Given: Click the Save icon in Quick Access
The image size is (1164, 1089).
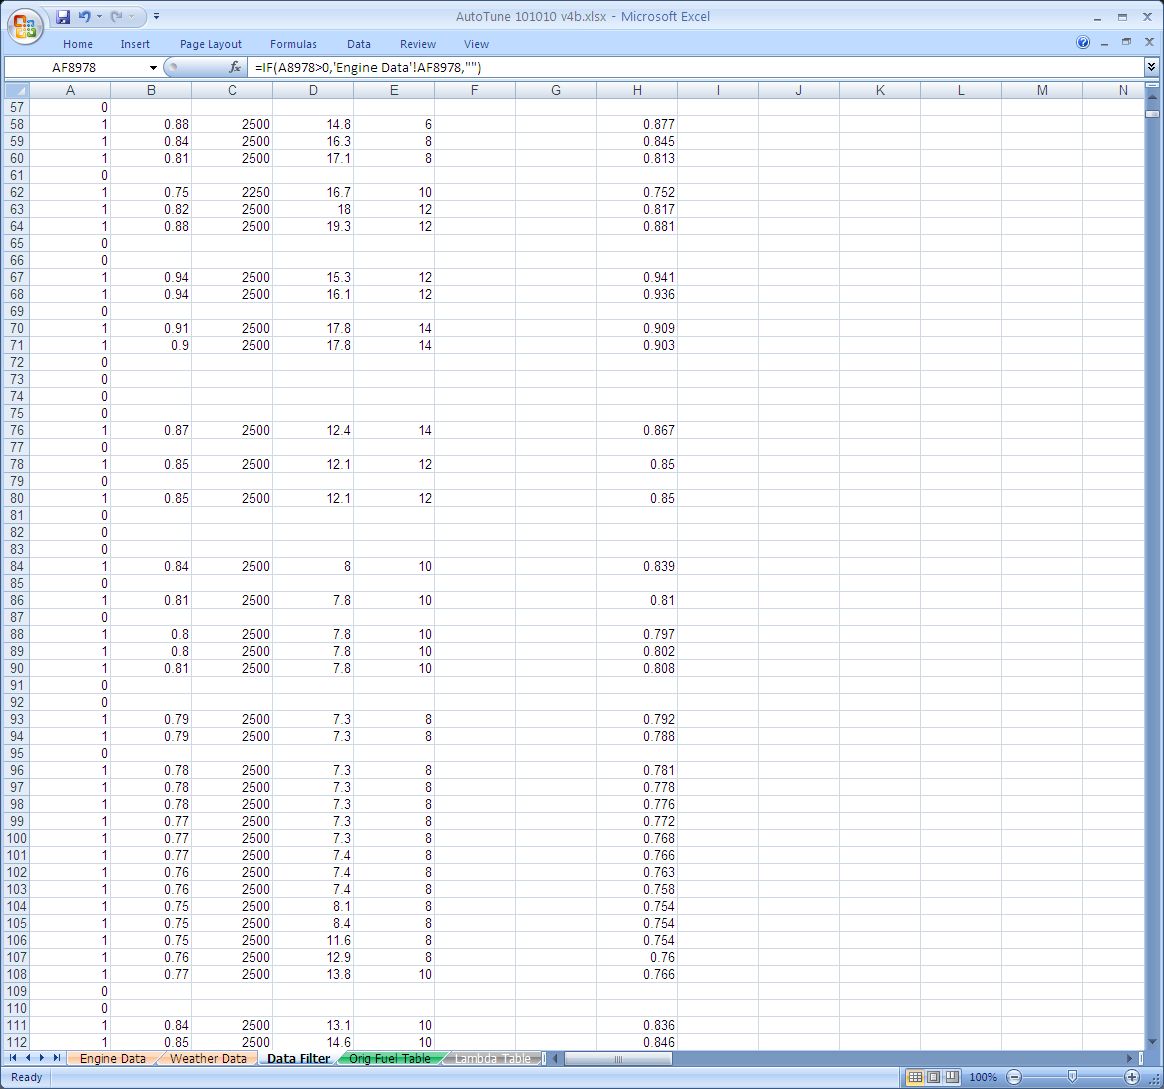Looking at the screenshot, I should (63, 17).
